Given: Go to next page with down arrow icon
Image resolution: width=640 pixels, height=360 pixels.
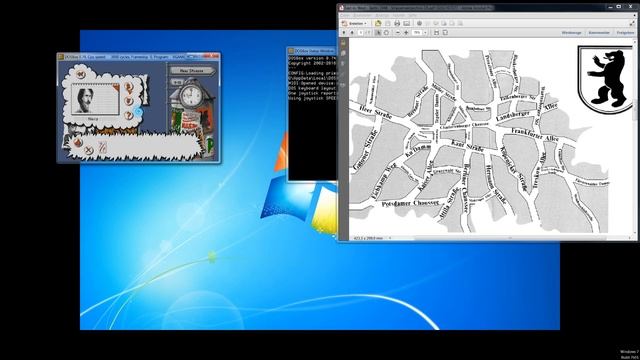Looking at the screenshot, I should (x=352, y=33).
